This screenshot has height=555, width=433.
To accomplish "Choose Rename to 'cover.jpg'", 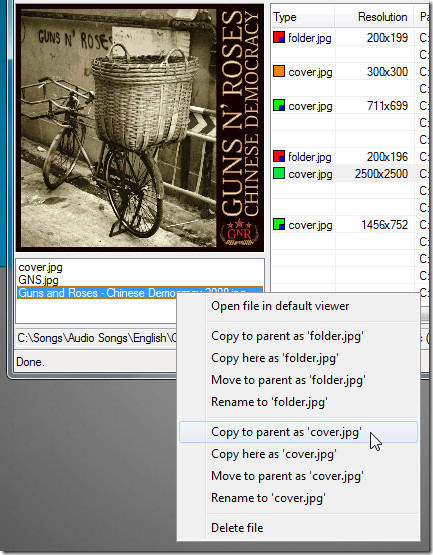I will (x=298, y=498).
